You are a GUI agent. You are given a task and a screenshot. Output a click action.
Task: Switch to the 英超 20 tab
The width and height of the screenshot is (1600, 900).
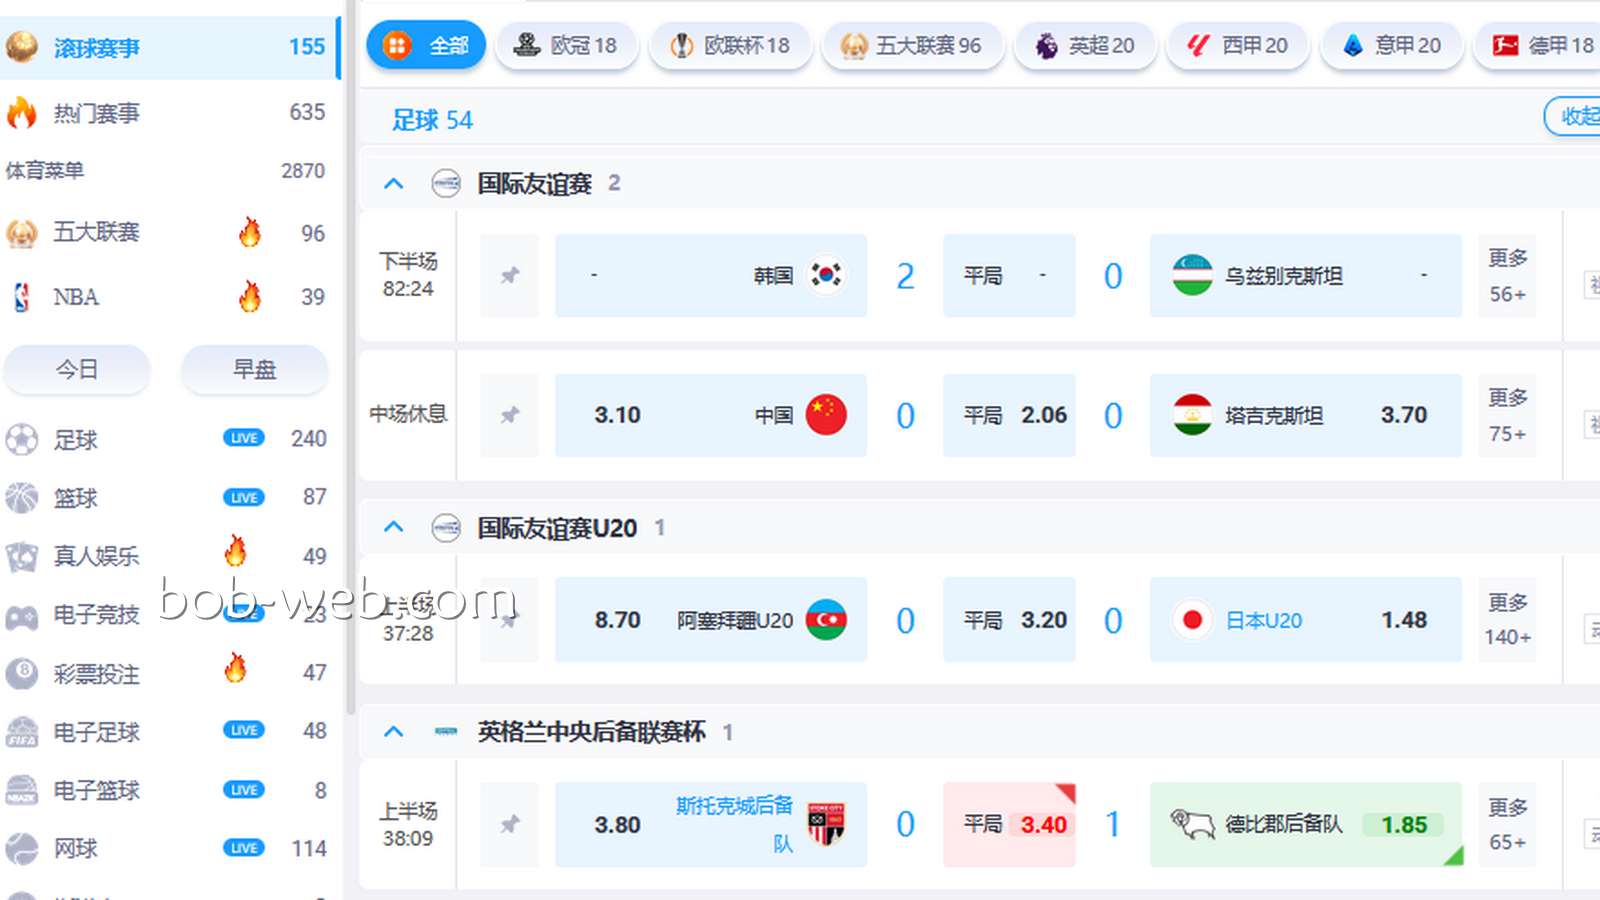[x=1085, y=45]
